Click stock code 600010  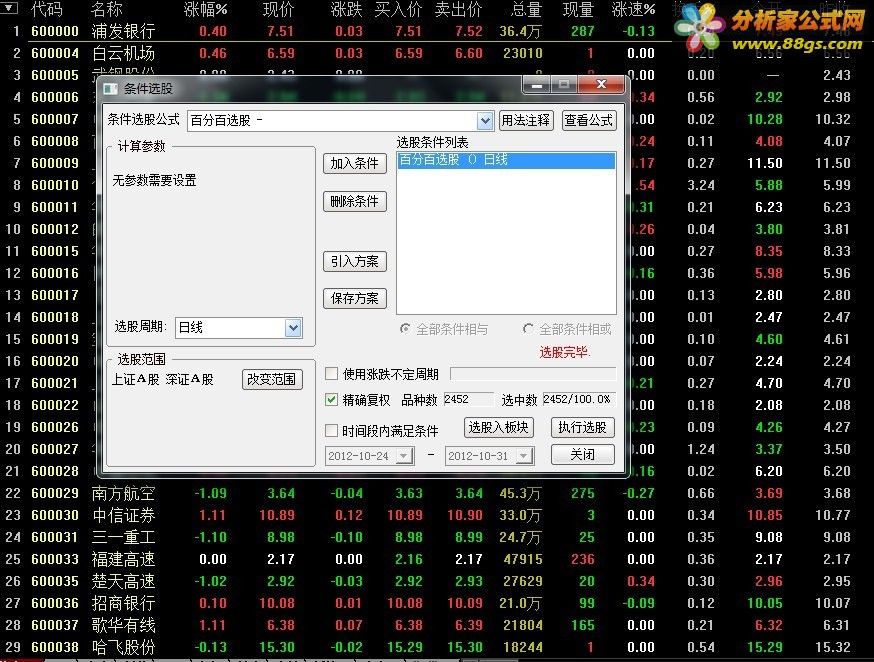[x=55, y=185]
